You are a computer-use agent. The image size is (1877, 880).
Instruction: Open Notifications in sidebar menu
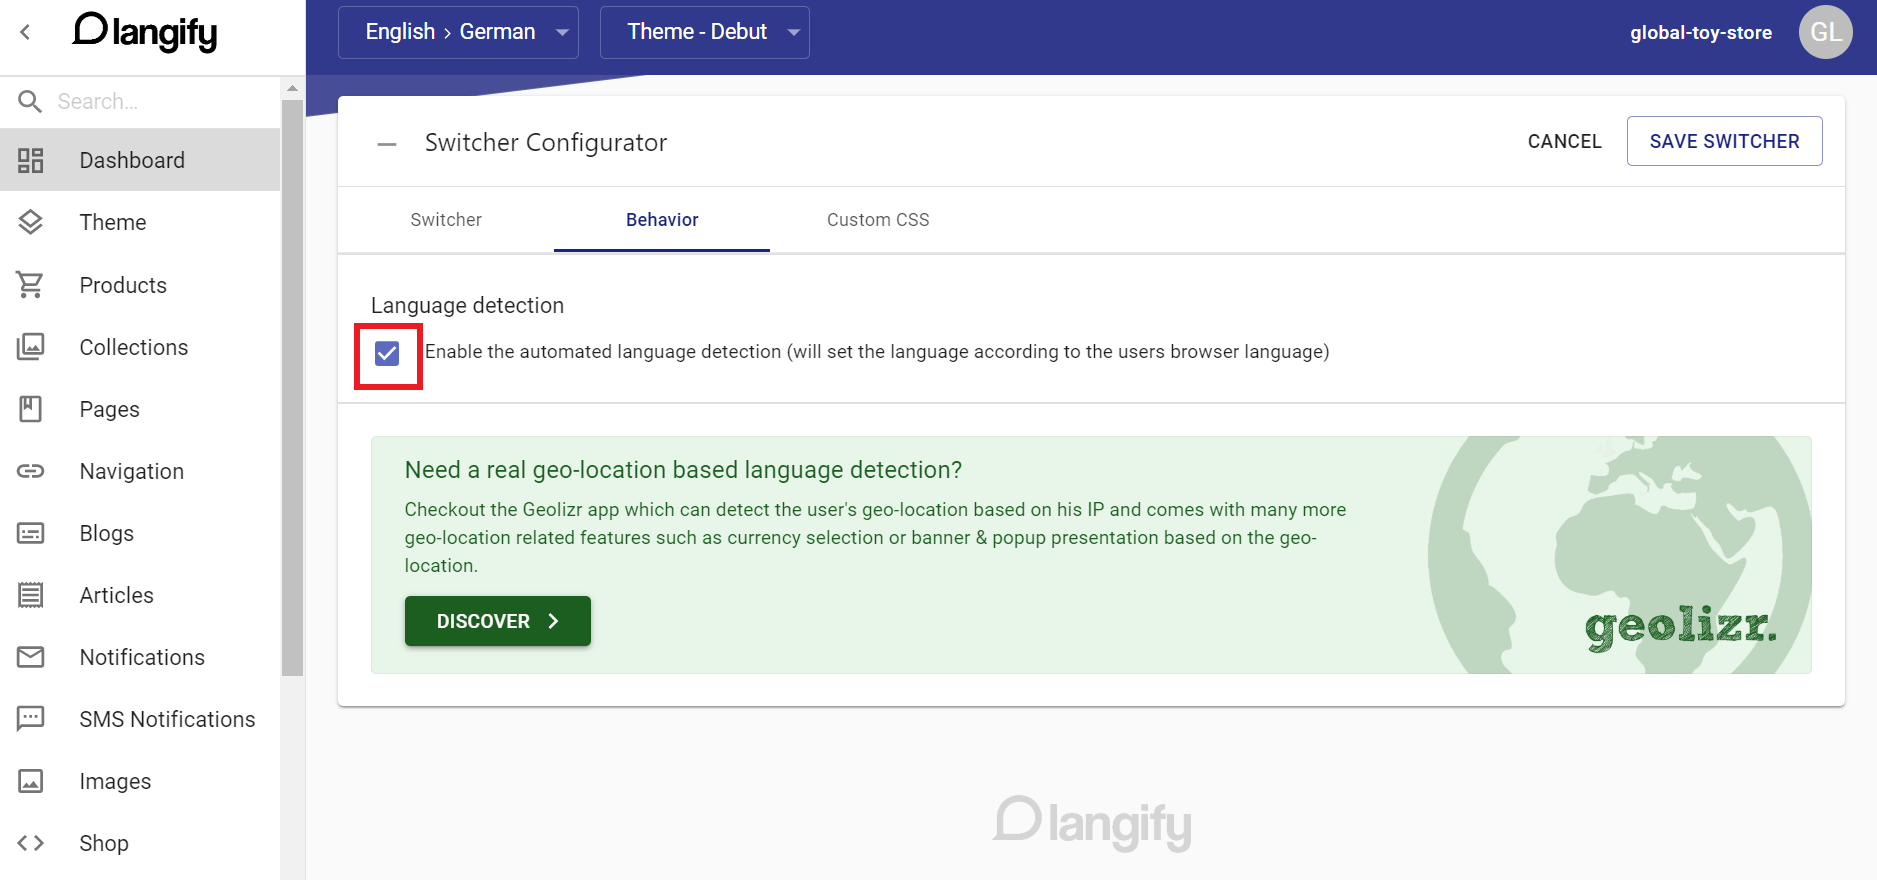140,657
